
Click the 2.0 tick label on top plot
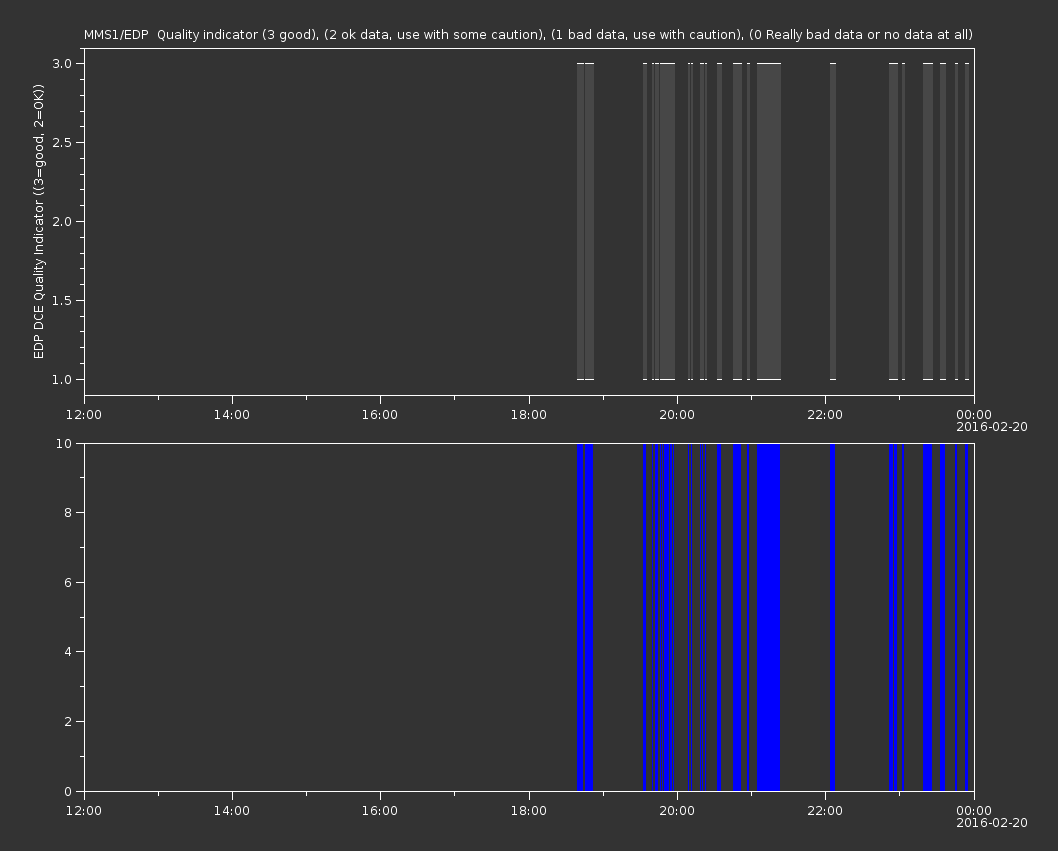[x=62, y=221]
